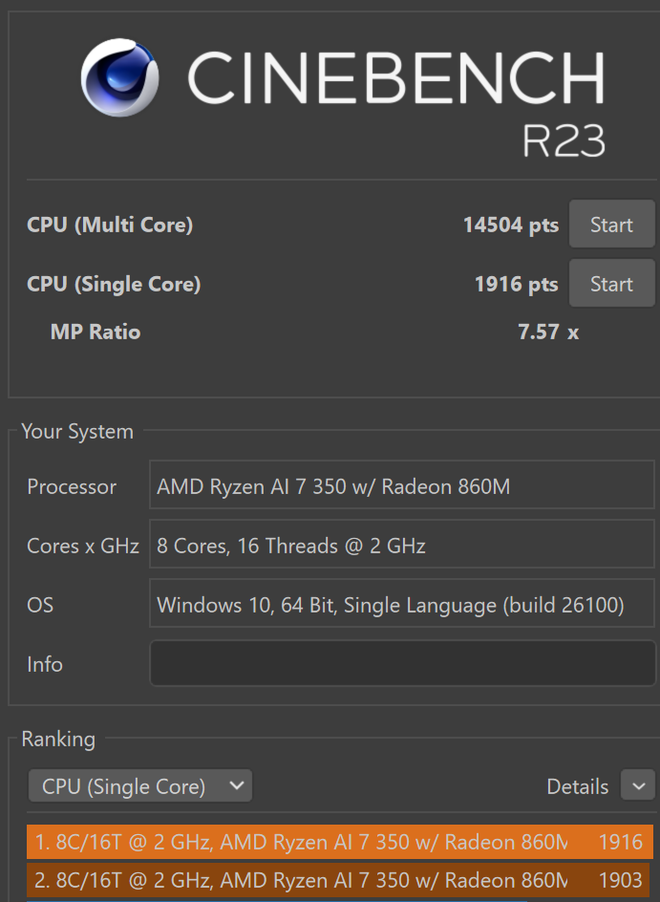
Task: Open the CPU (Single Core) ranking dropdown
Action: (140, 786)
